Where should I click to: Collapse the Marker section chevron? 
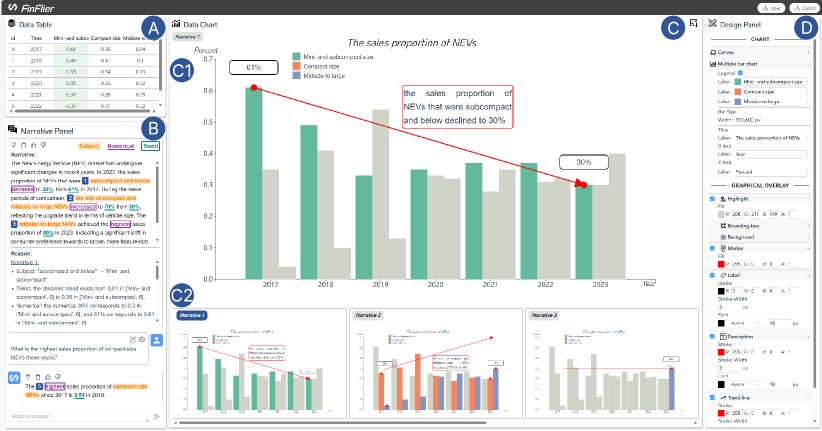point(808,248)
